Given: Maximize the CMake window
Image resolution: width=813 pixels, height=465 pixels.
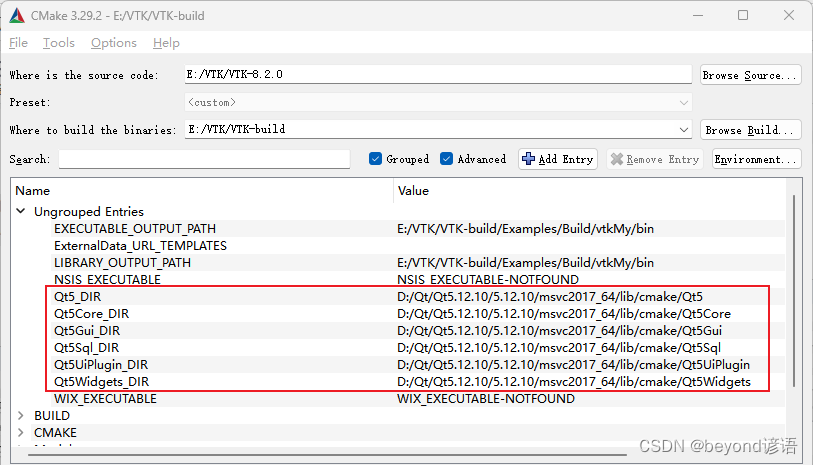Looking at the screenshot, I should [x=743, y=16].
